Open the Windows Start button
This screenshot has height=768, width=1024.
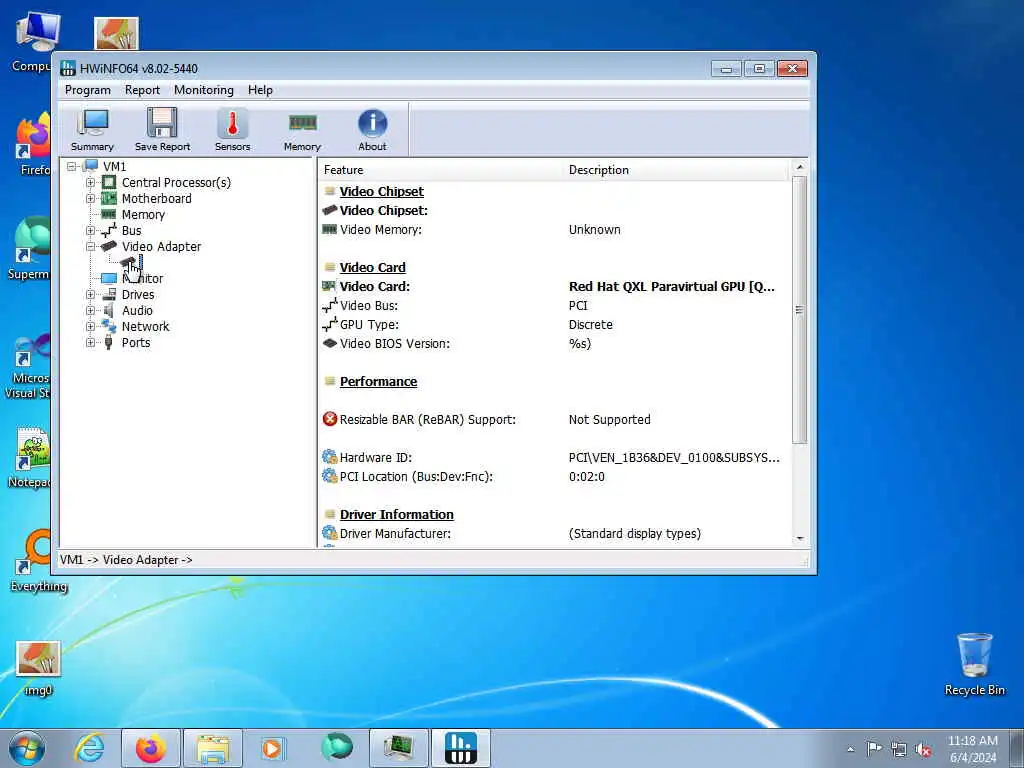tap(27, 748)
